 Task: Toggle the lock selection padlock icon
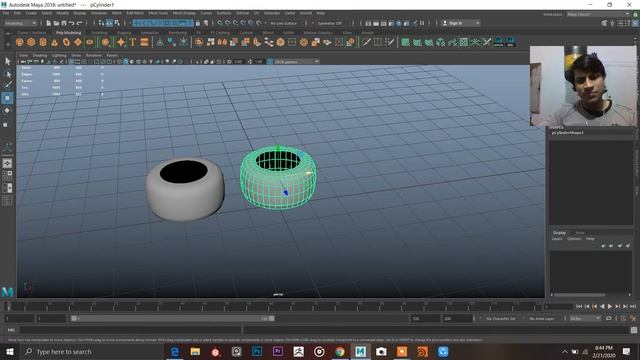click(x=198, y=23)
